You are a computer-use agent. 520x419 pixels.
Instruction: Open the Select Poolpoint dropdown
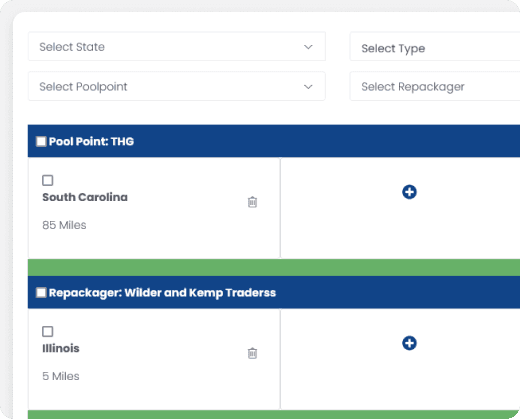point(177,86)
